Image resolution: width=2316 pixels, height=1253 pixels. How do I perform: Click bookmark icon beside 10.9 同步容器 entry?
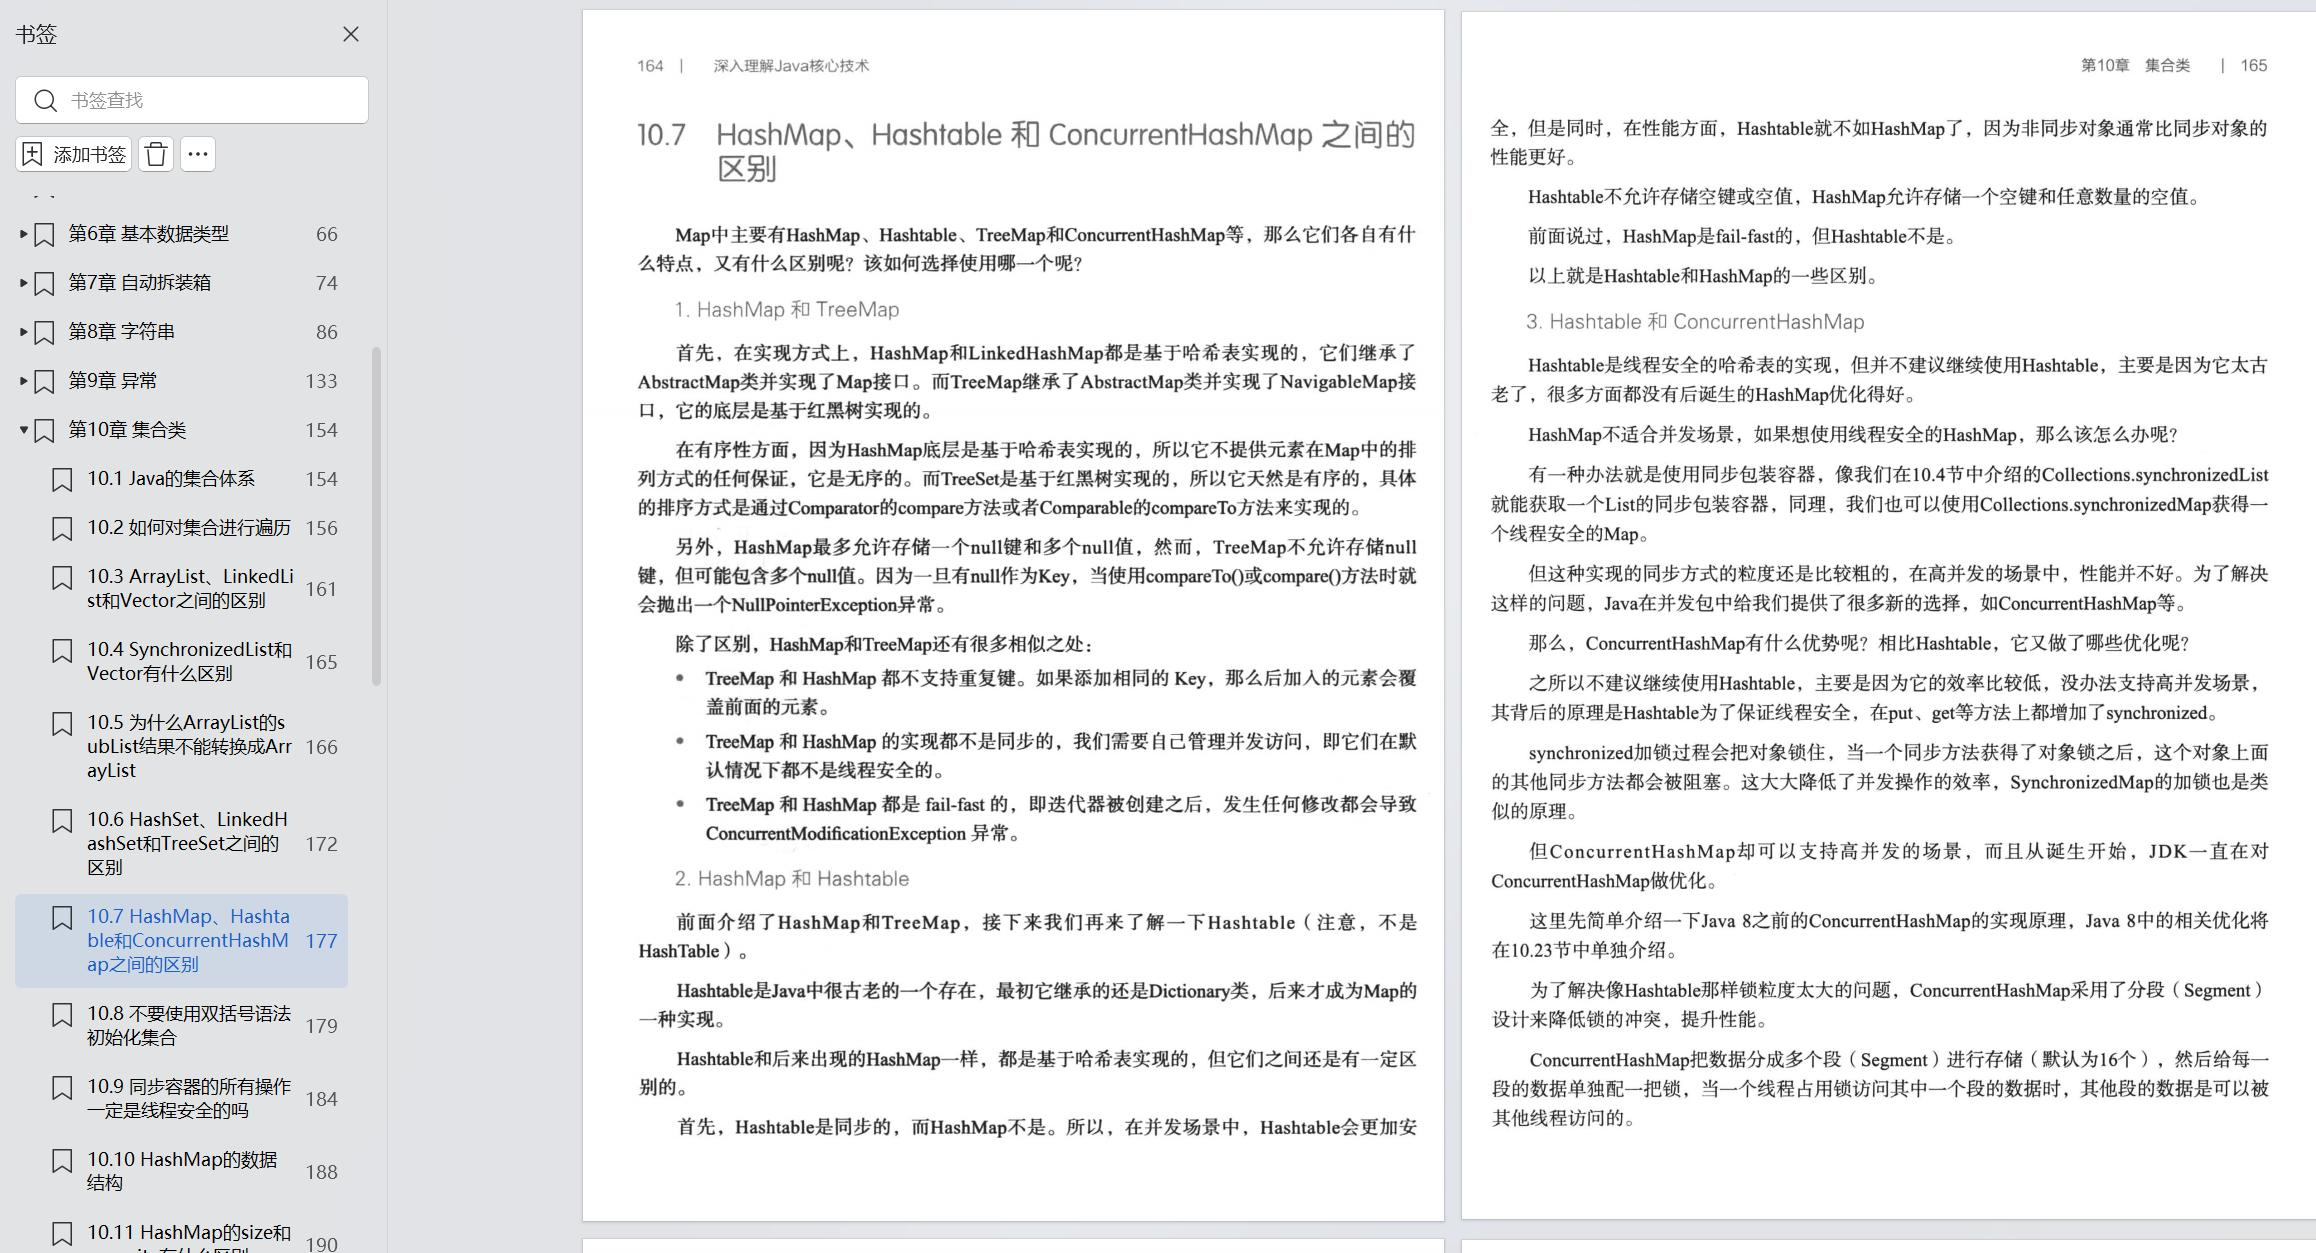tap(62, 1088)
